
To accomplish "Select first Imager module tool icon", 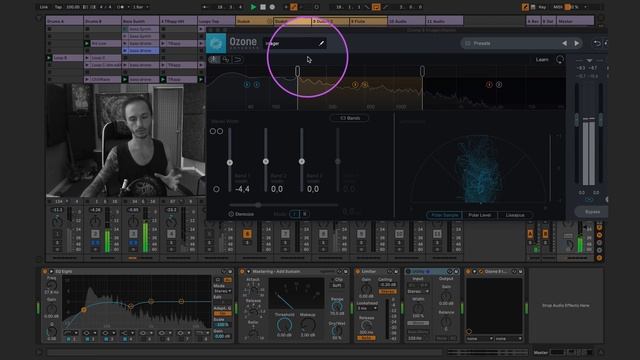I will 214,60.
